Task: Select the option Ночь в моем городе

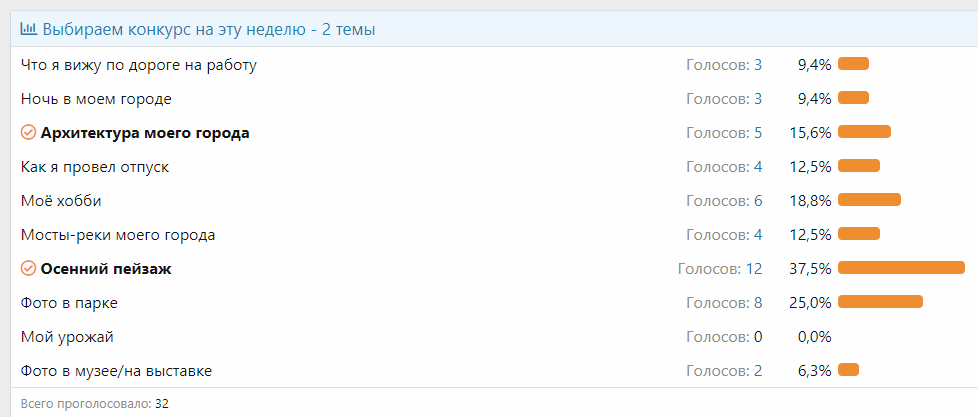Action: 96,99
